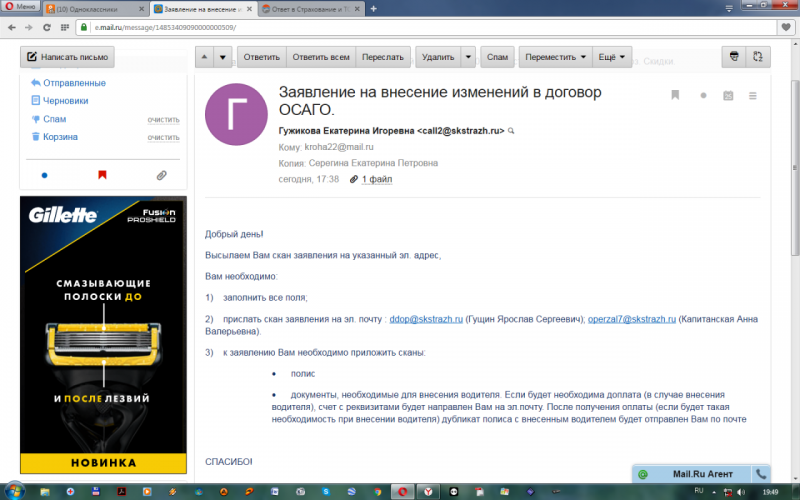
Task: Go to next message arrow down
Action: 222,57
